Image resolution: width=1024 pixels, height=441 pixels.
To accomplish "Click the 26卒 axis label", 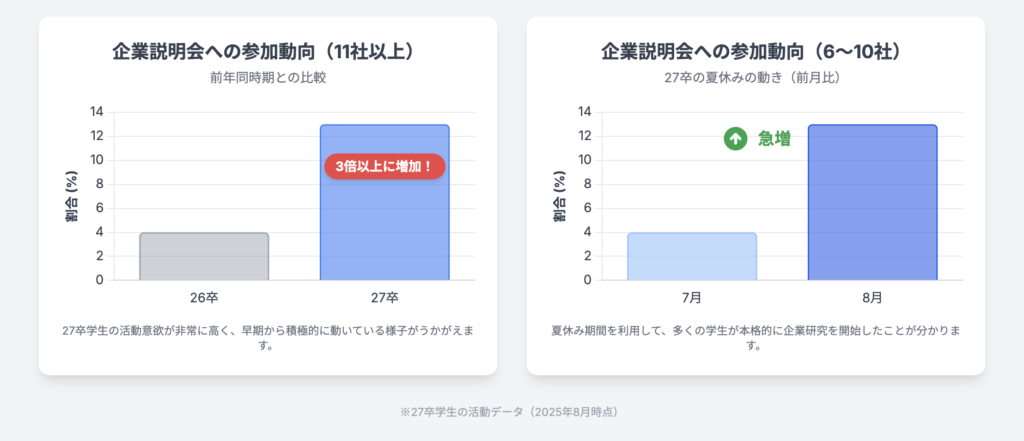I will click(x=204, y=298).
